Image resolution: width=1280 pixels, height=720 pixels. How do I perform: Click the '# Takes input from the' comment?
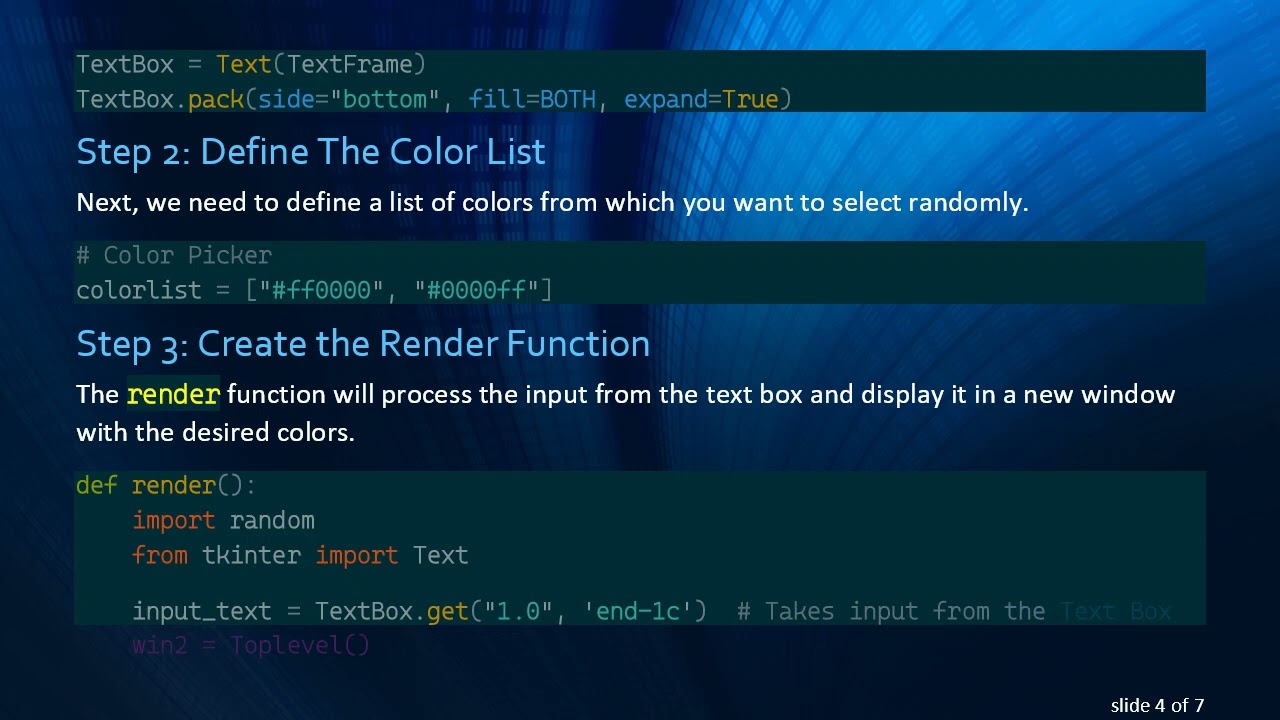953,611
